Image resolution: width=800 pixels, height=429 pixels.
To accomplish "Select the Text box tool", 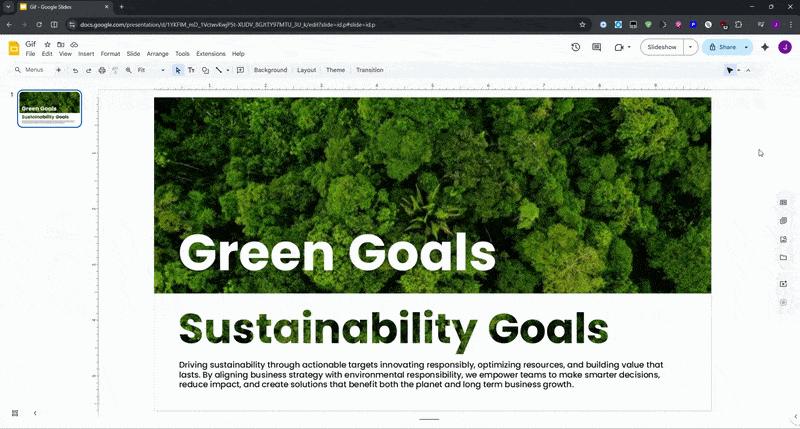I will (191, 70).
